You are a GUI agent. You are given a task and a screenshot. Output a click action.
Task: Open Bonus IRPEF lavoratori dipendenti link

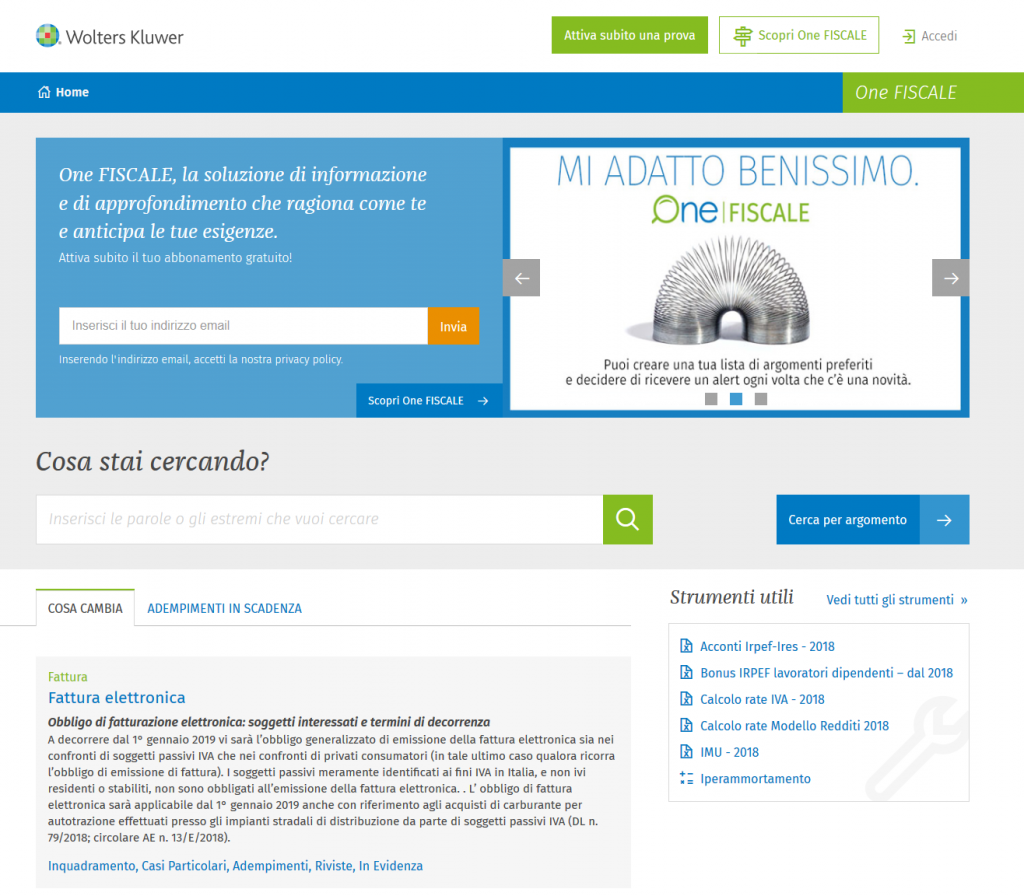pyautogui.click(x=827, y=672)
